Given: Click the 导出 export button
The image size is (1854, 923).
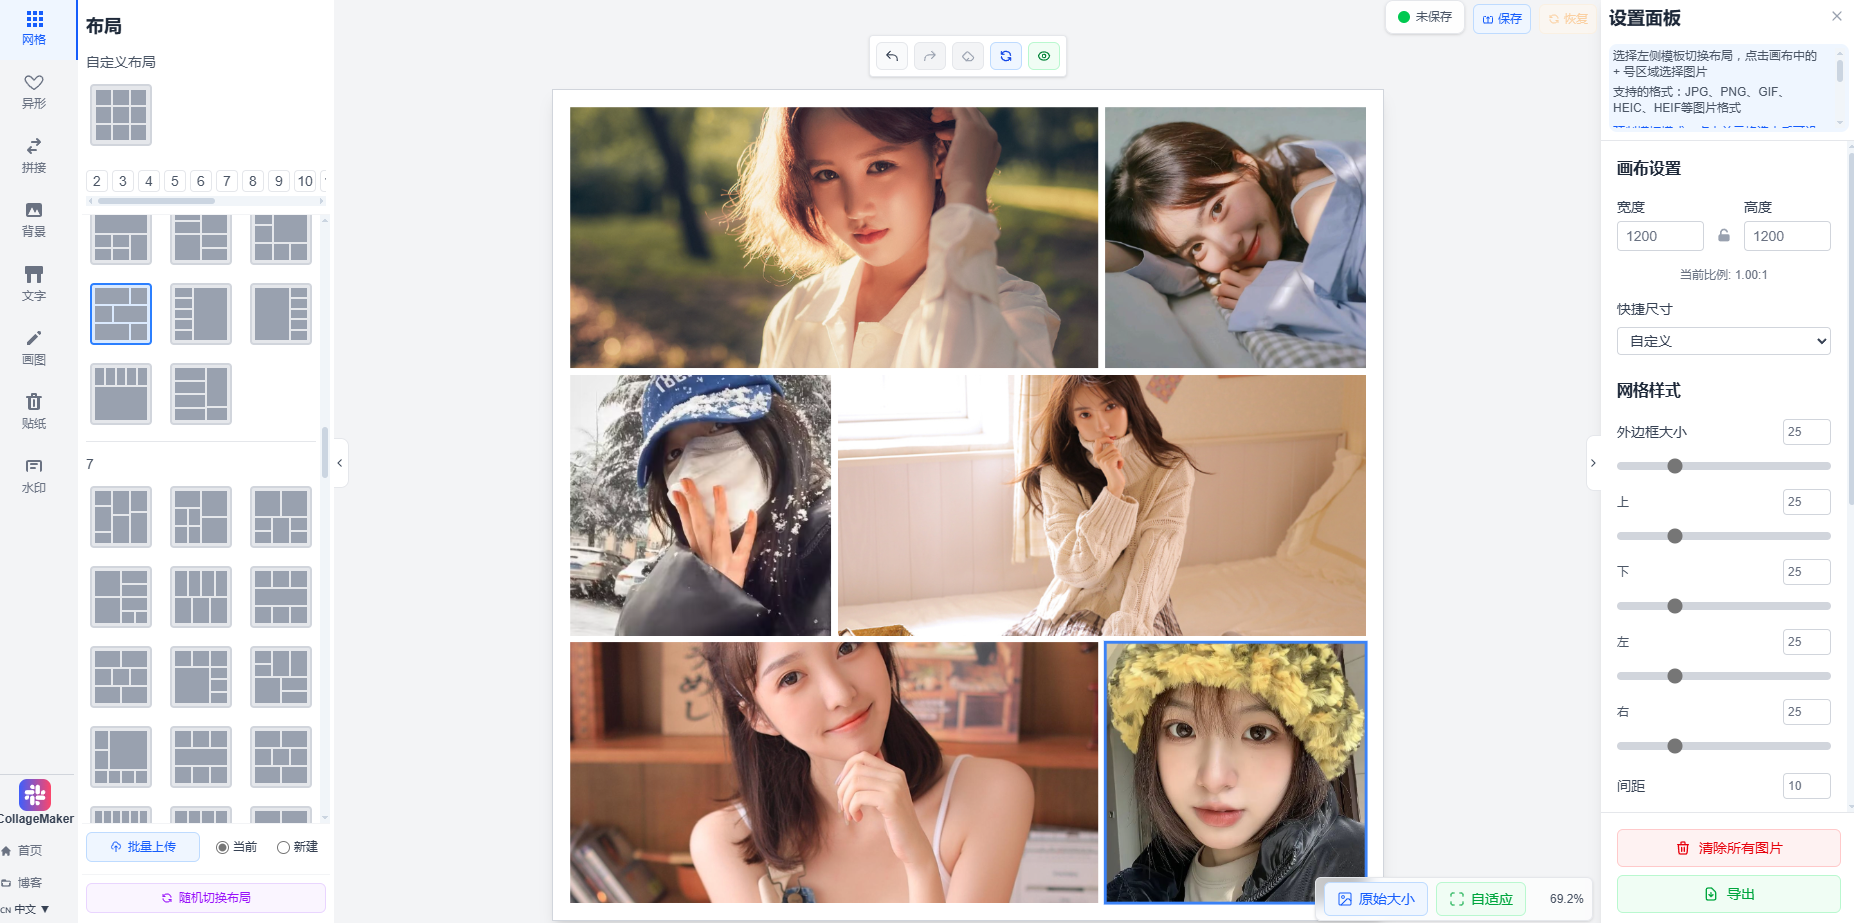Looking at the screenshot, I should pyautogui.click(x=1728, y=894).
